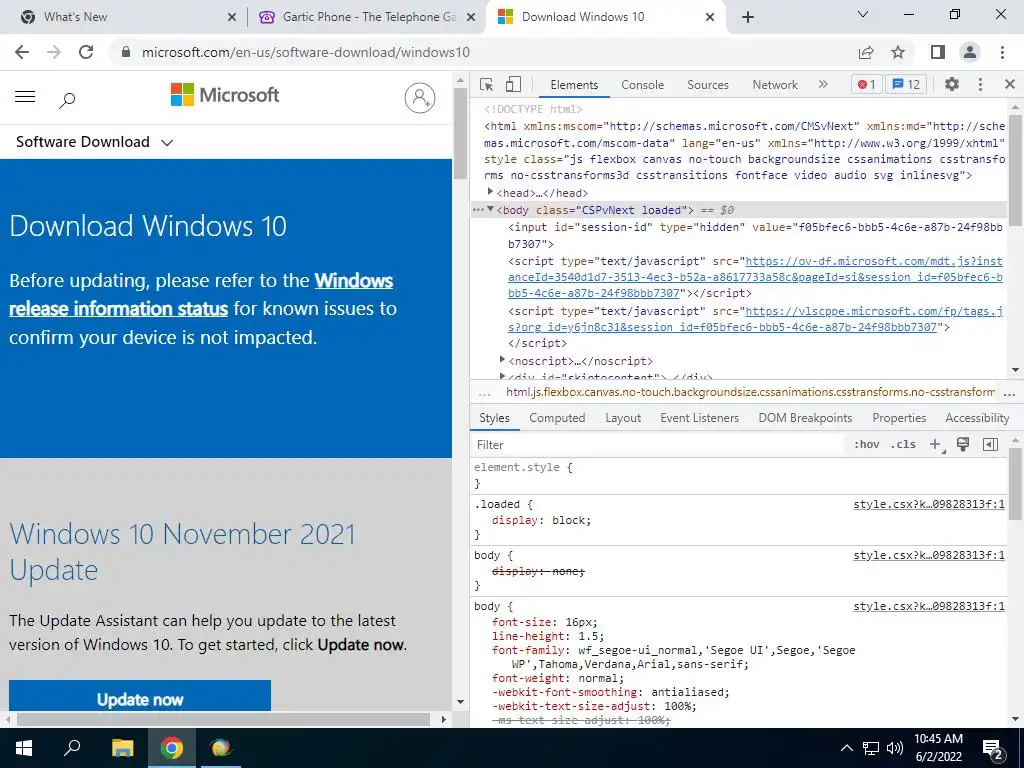
Task: Open DevTools settings gear
Action: click(952, 84)
